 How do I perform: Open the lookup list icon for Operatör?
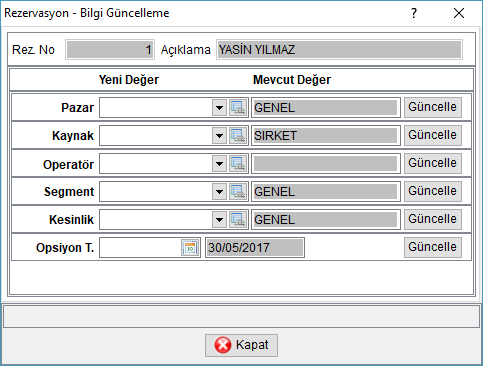(x=238, y=164)
